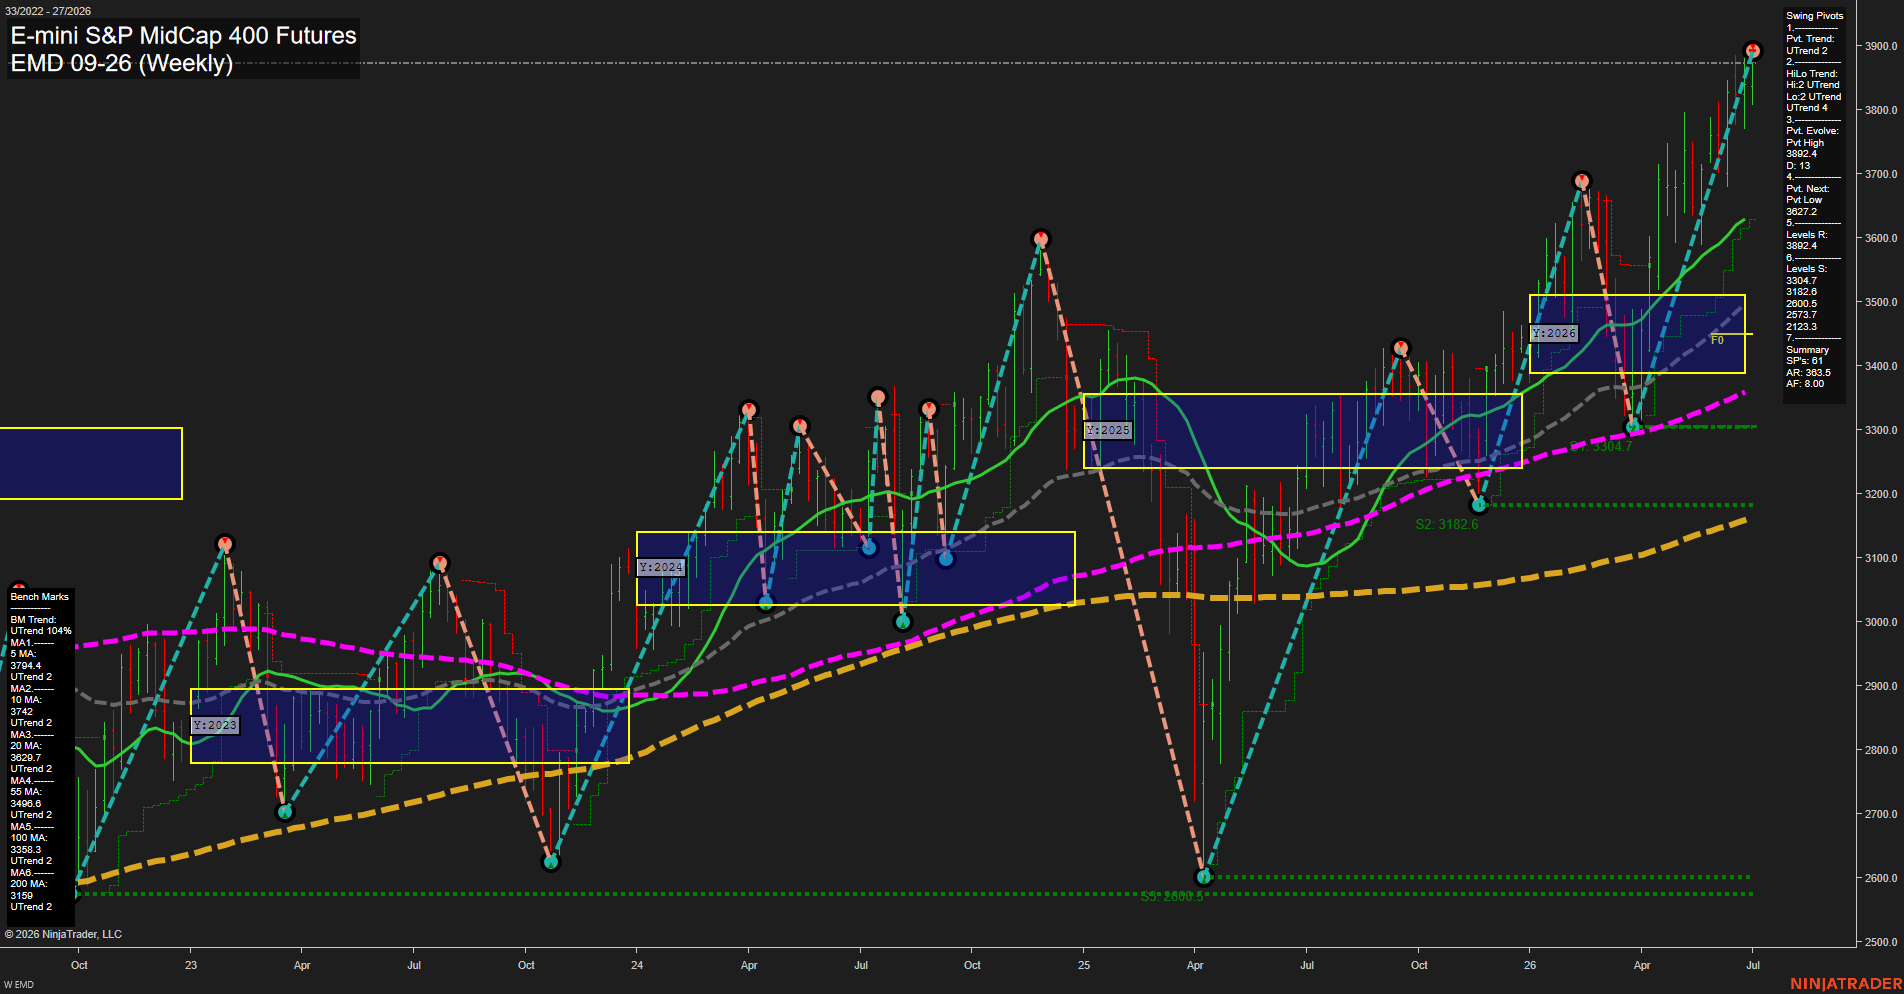Image resolution: width=1904 pixels, height=994 pixels.
Task: Select the Y:2025 yearly range label
Action: pyautogui.click(x=1108, y=430)
